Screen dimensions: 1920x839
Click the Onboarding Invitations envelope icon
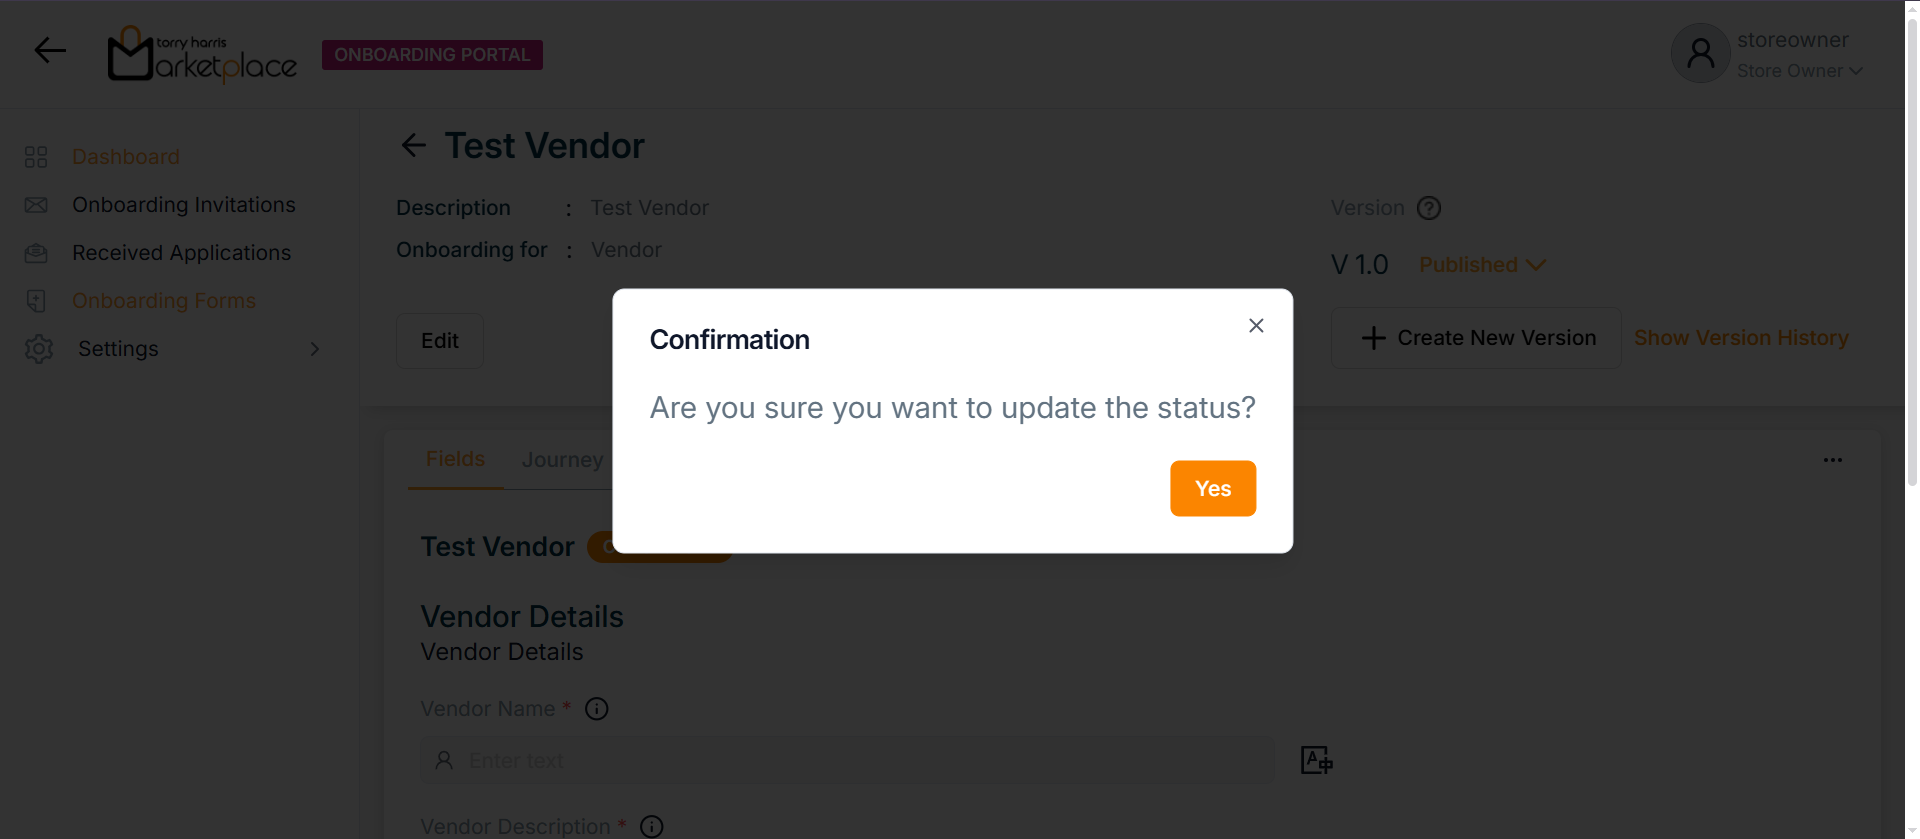pyautogui.click(x=36, y=205)
